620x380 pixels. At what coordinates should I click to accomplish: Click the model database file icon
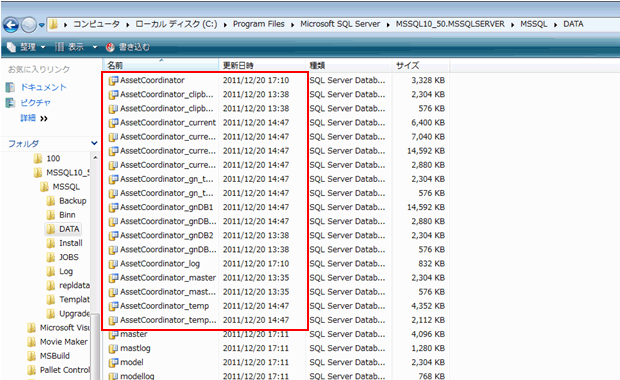pyautogui.click(x=113, y=362)
